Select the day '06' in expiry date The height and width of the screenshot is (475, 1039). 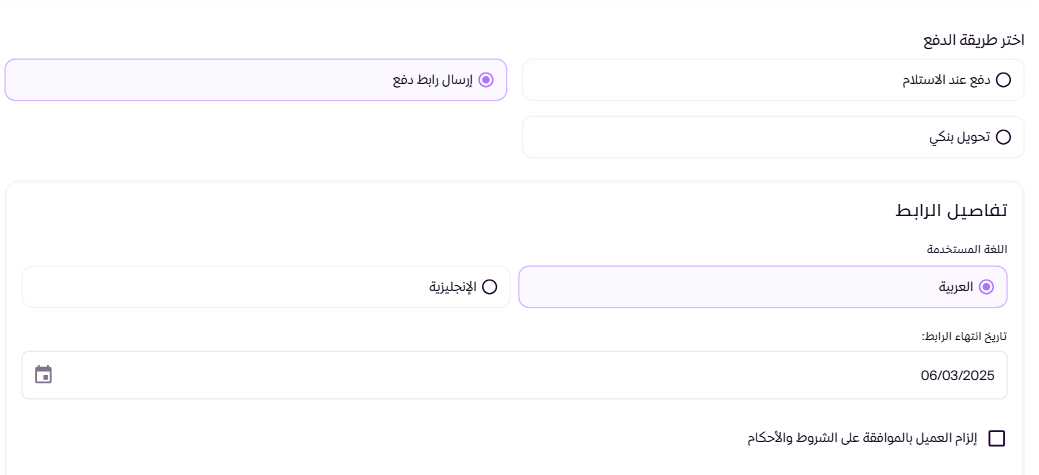tap(928, 376)
